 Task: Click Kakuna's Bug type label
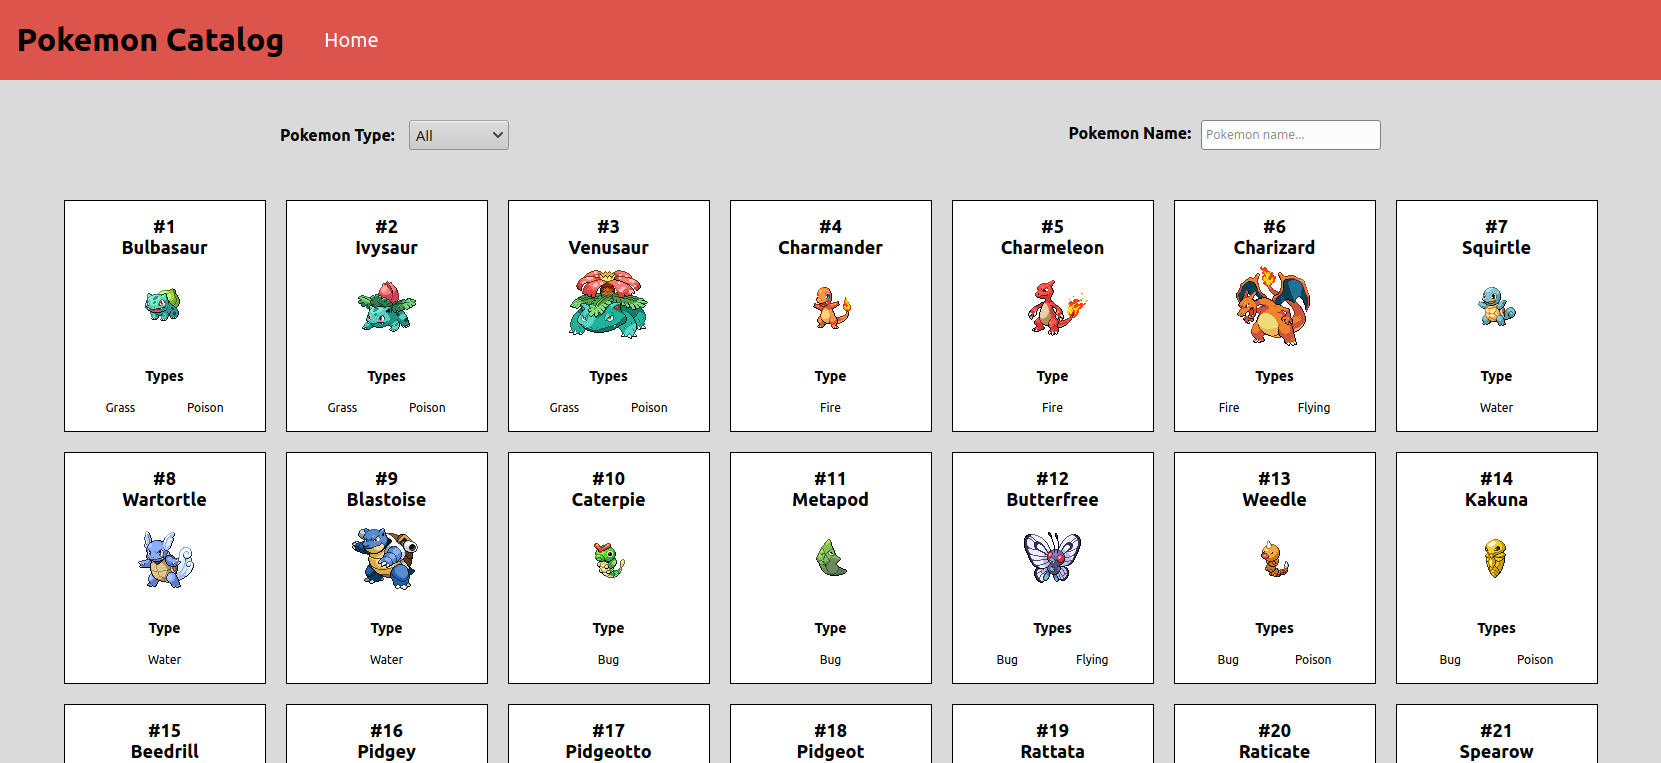pyautogui.click(x=1450, y=660)
